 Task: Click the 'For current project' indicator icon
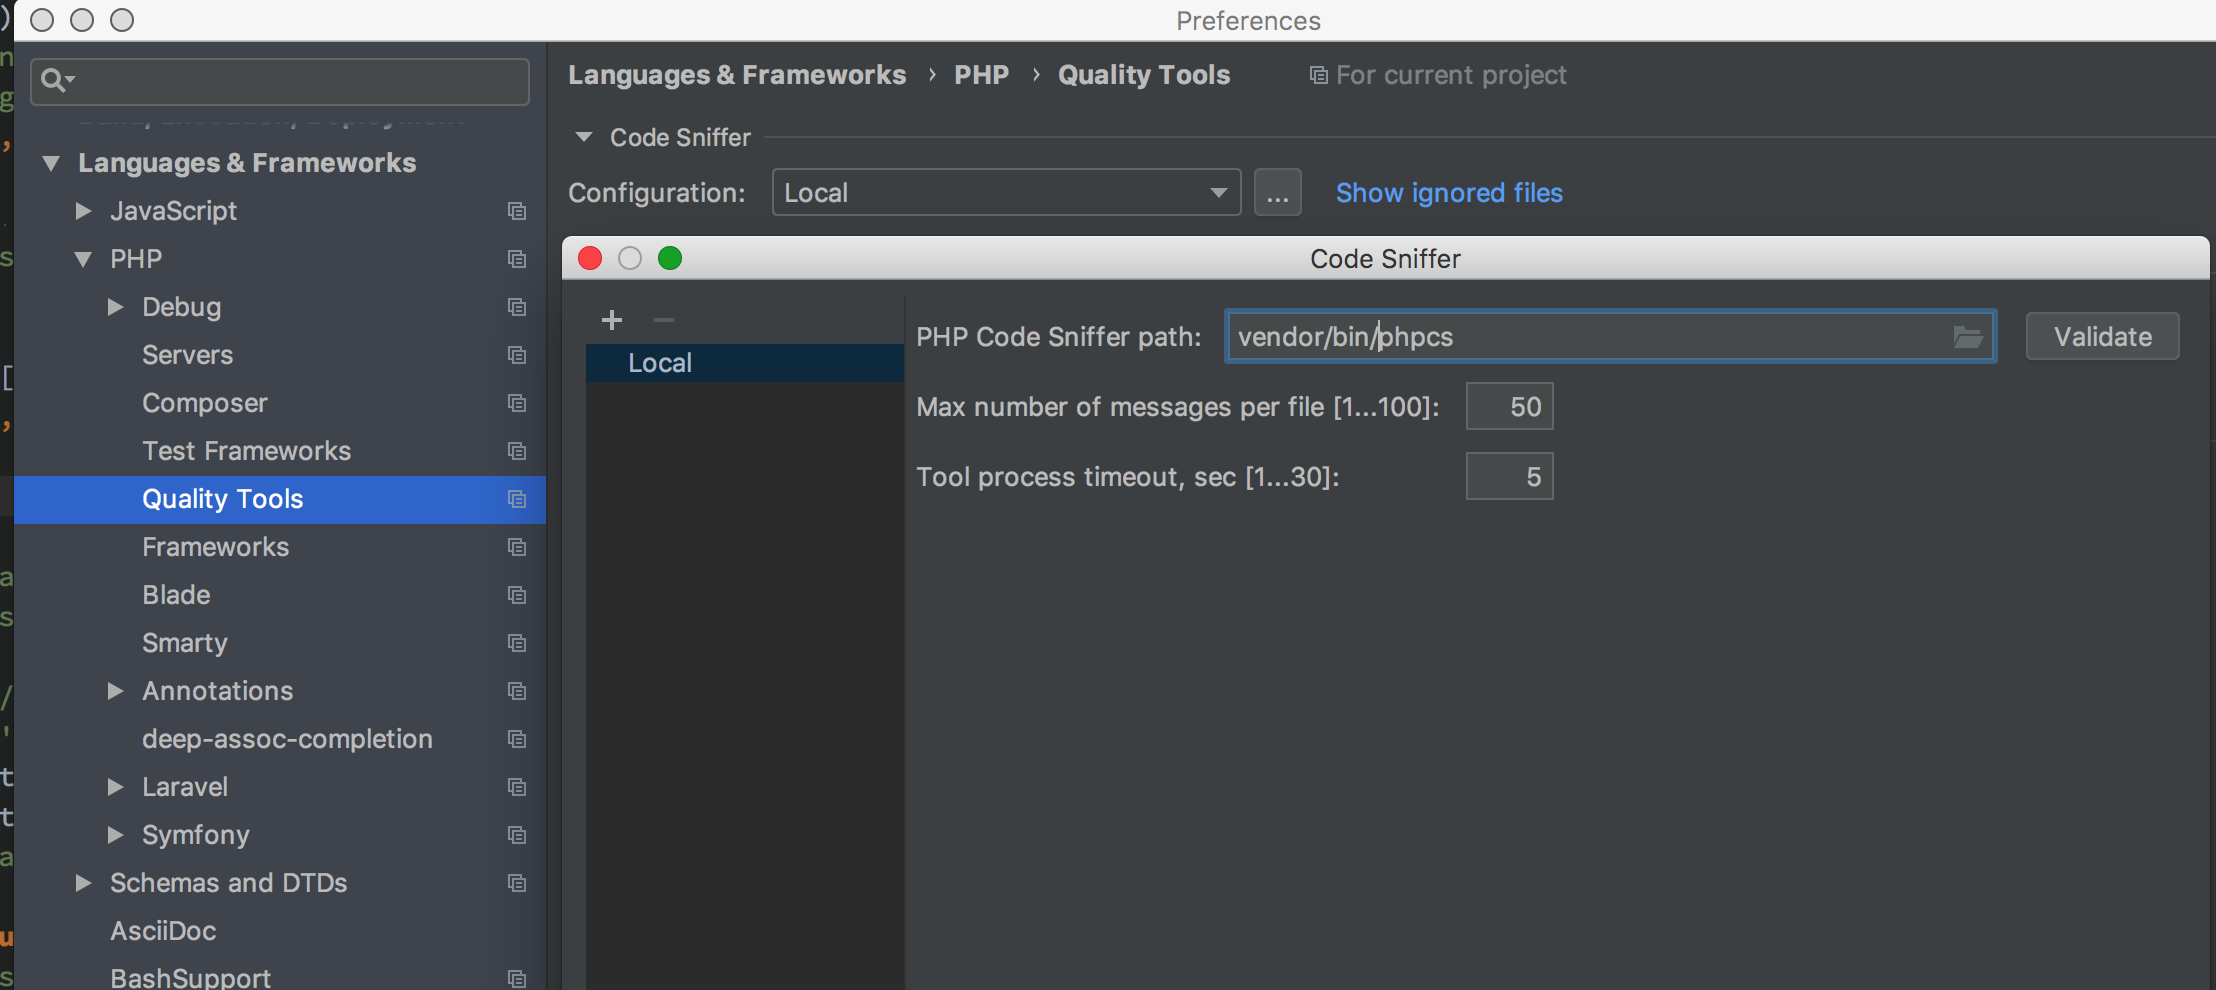(x=1319, y=75)
